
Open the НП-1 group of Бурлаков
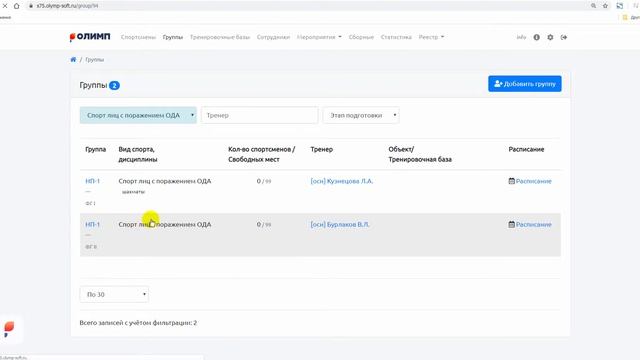[93, 224]
